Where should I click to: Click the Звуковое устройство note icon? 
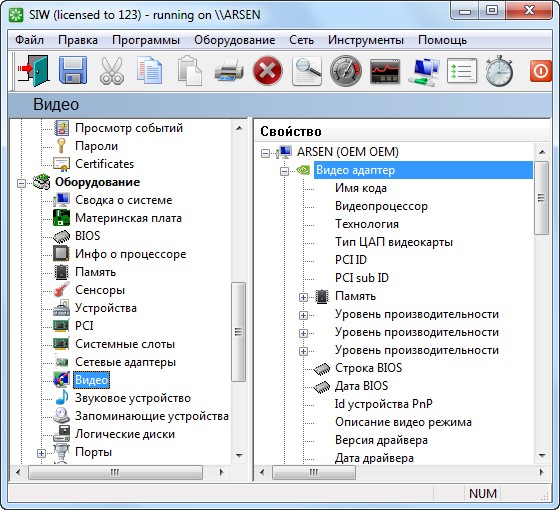pos(62,398)
